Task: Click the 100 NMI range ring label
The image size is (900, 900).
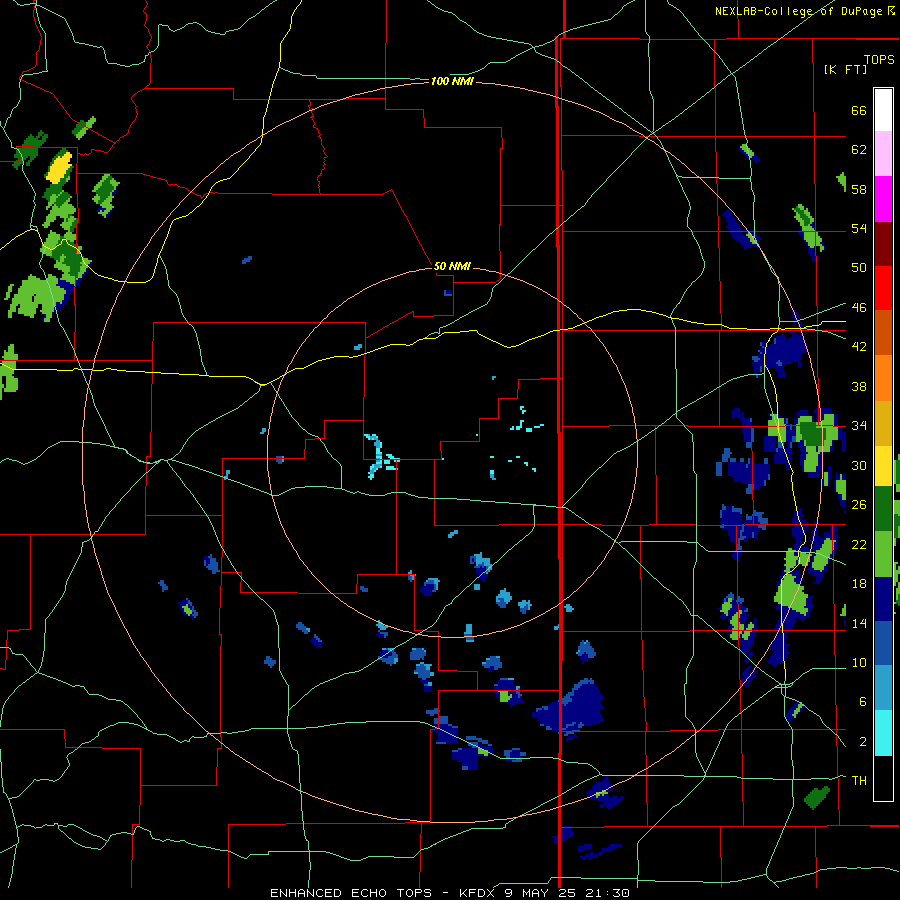Action: pos(452,82)
